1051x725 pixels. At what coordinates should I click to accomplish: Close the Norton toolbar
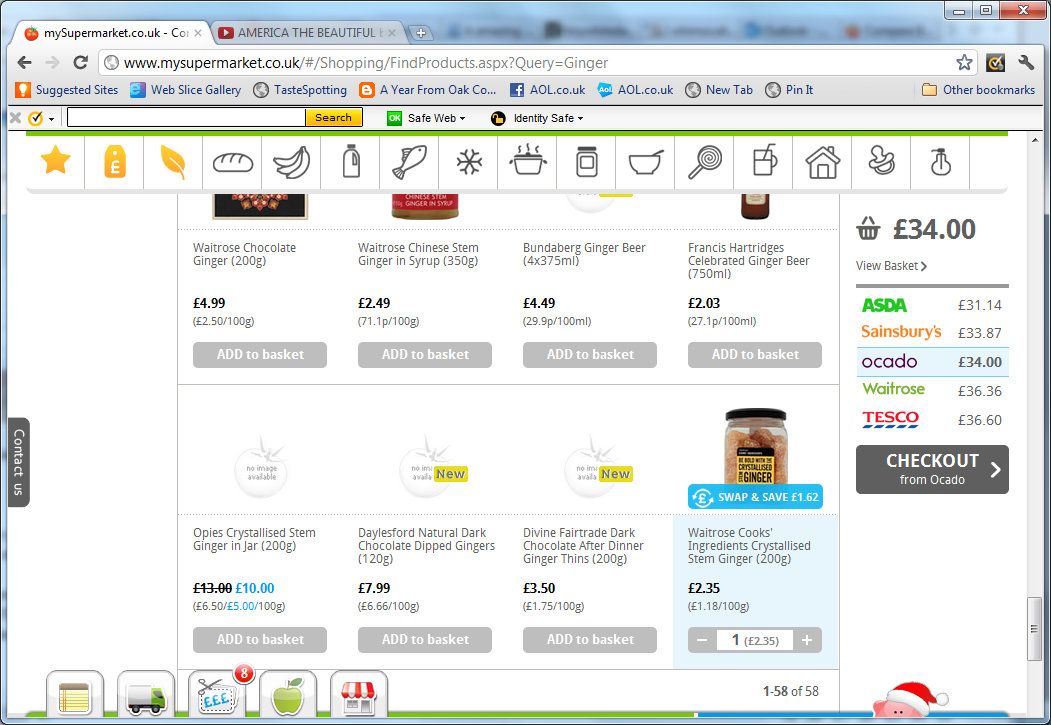point(15,118)
